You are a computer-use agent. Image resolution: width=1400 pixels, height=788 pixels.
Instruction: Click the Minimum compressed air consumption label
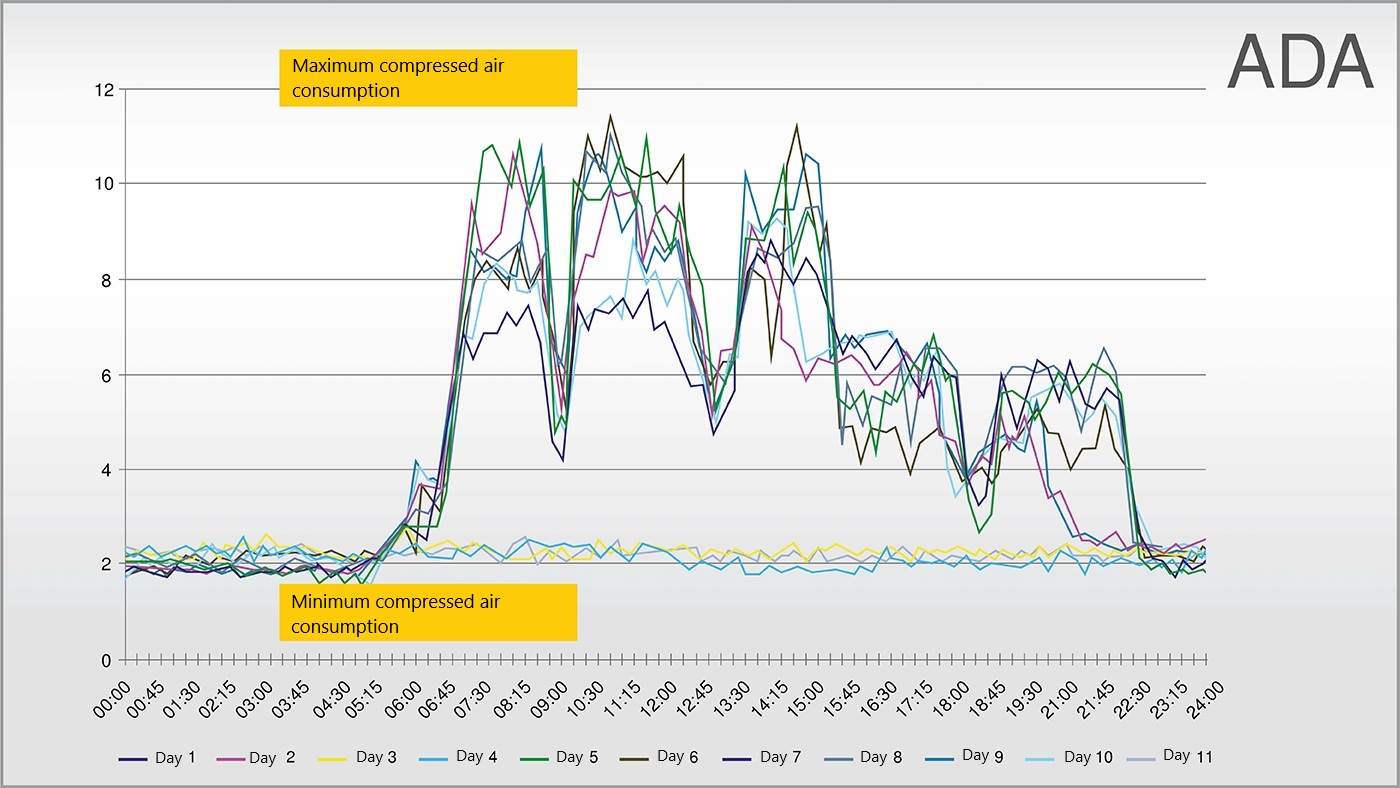(x=428, y=614)
